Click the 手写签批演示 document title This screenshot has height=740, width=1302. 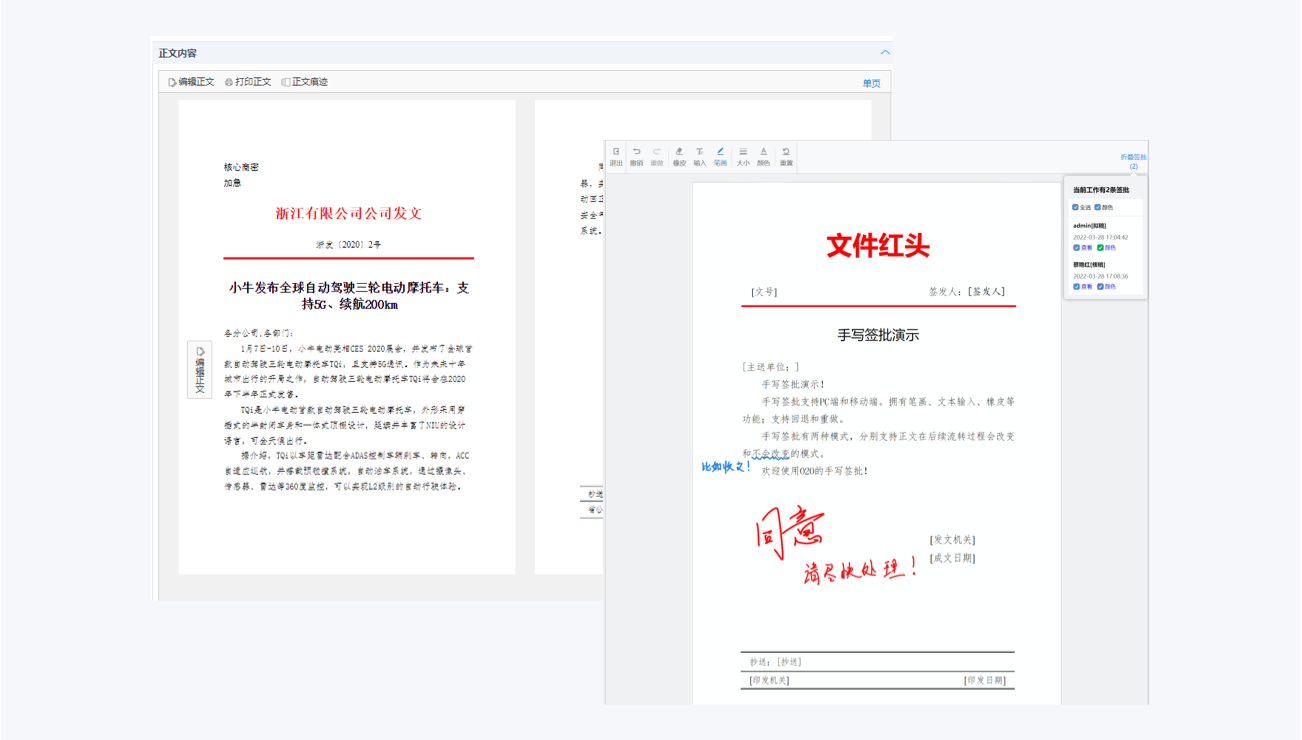click(x=877, y=335)
